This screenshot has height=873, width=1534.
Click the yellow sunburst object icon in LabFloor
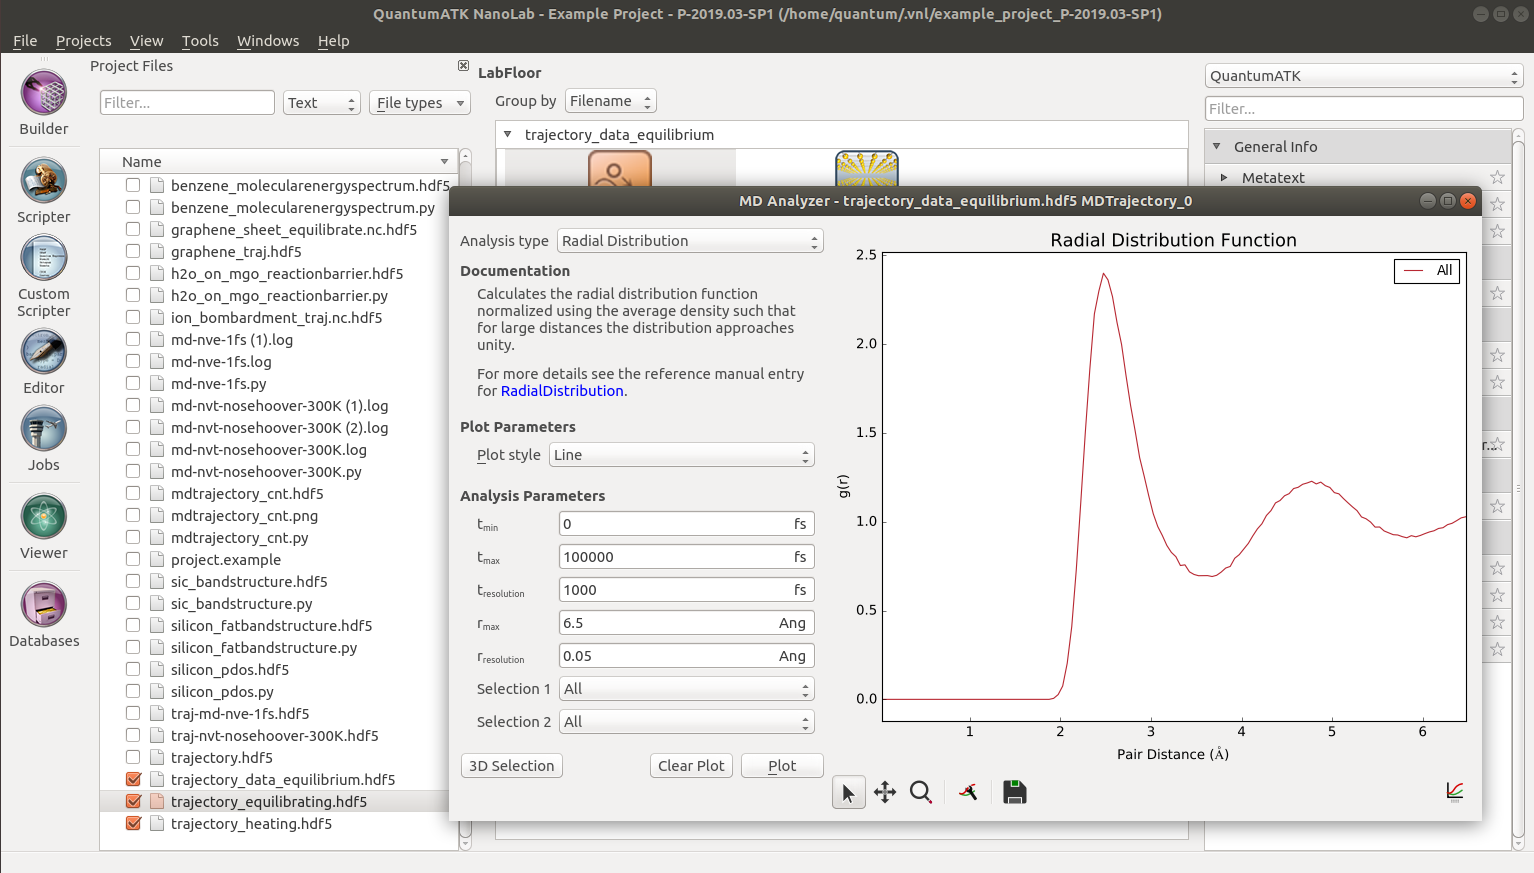click(x=867, y=169)
